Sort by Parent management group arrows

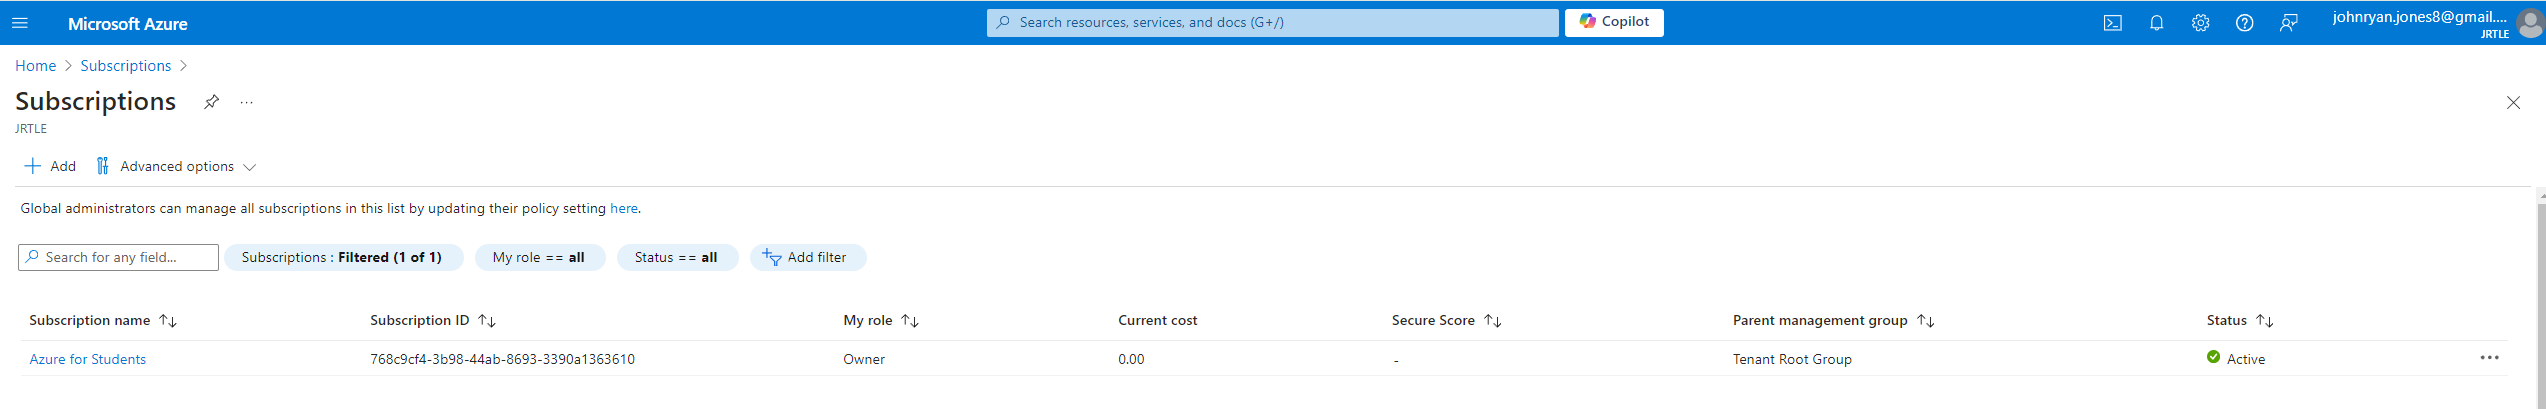(x=1925, y=321)
